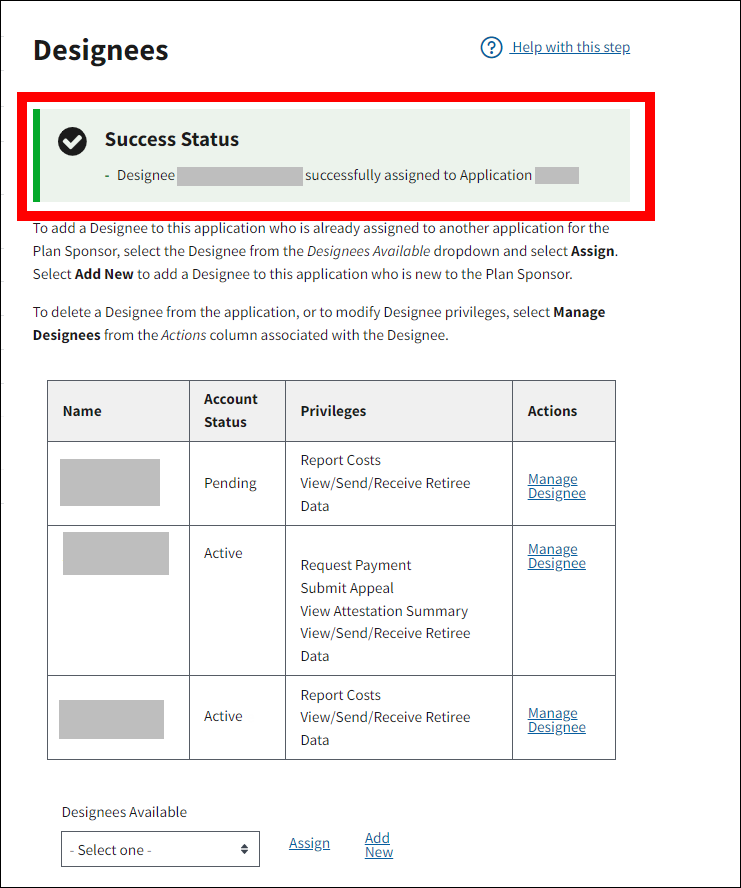This screenshot has width=741, height=888.
Task: Click the Submit Appeal privilege text
Action: click(347, 588)
